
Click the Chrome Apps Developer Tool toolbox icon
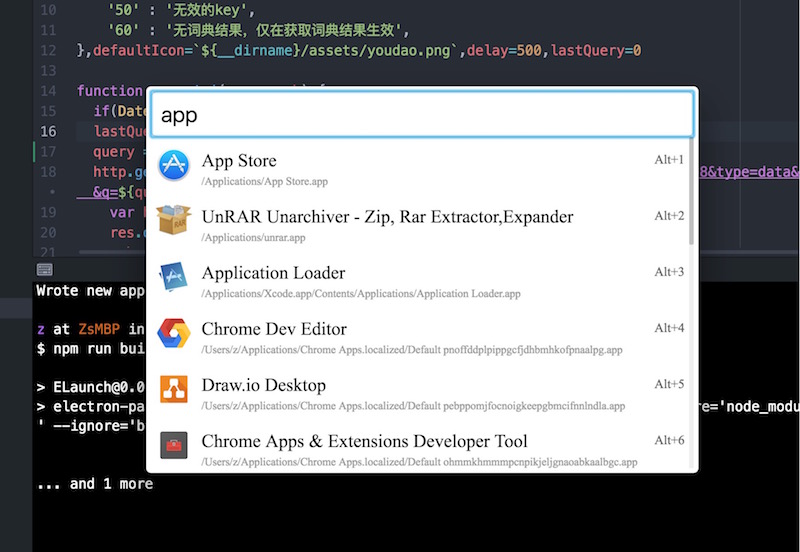173,445
